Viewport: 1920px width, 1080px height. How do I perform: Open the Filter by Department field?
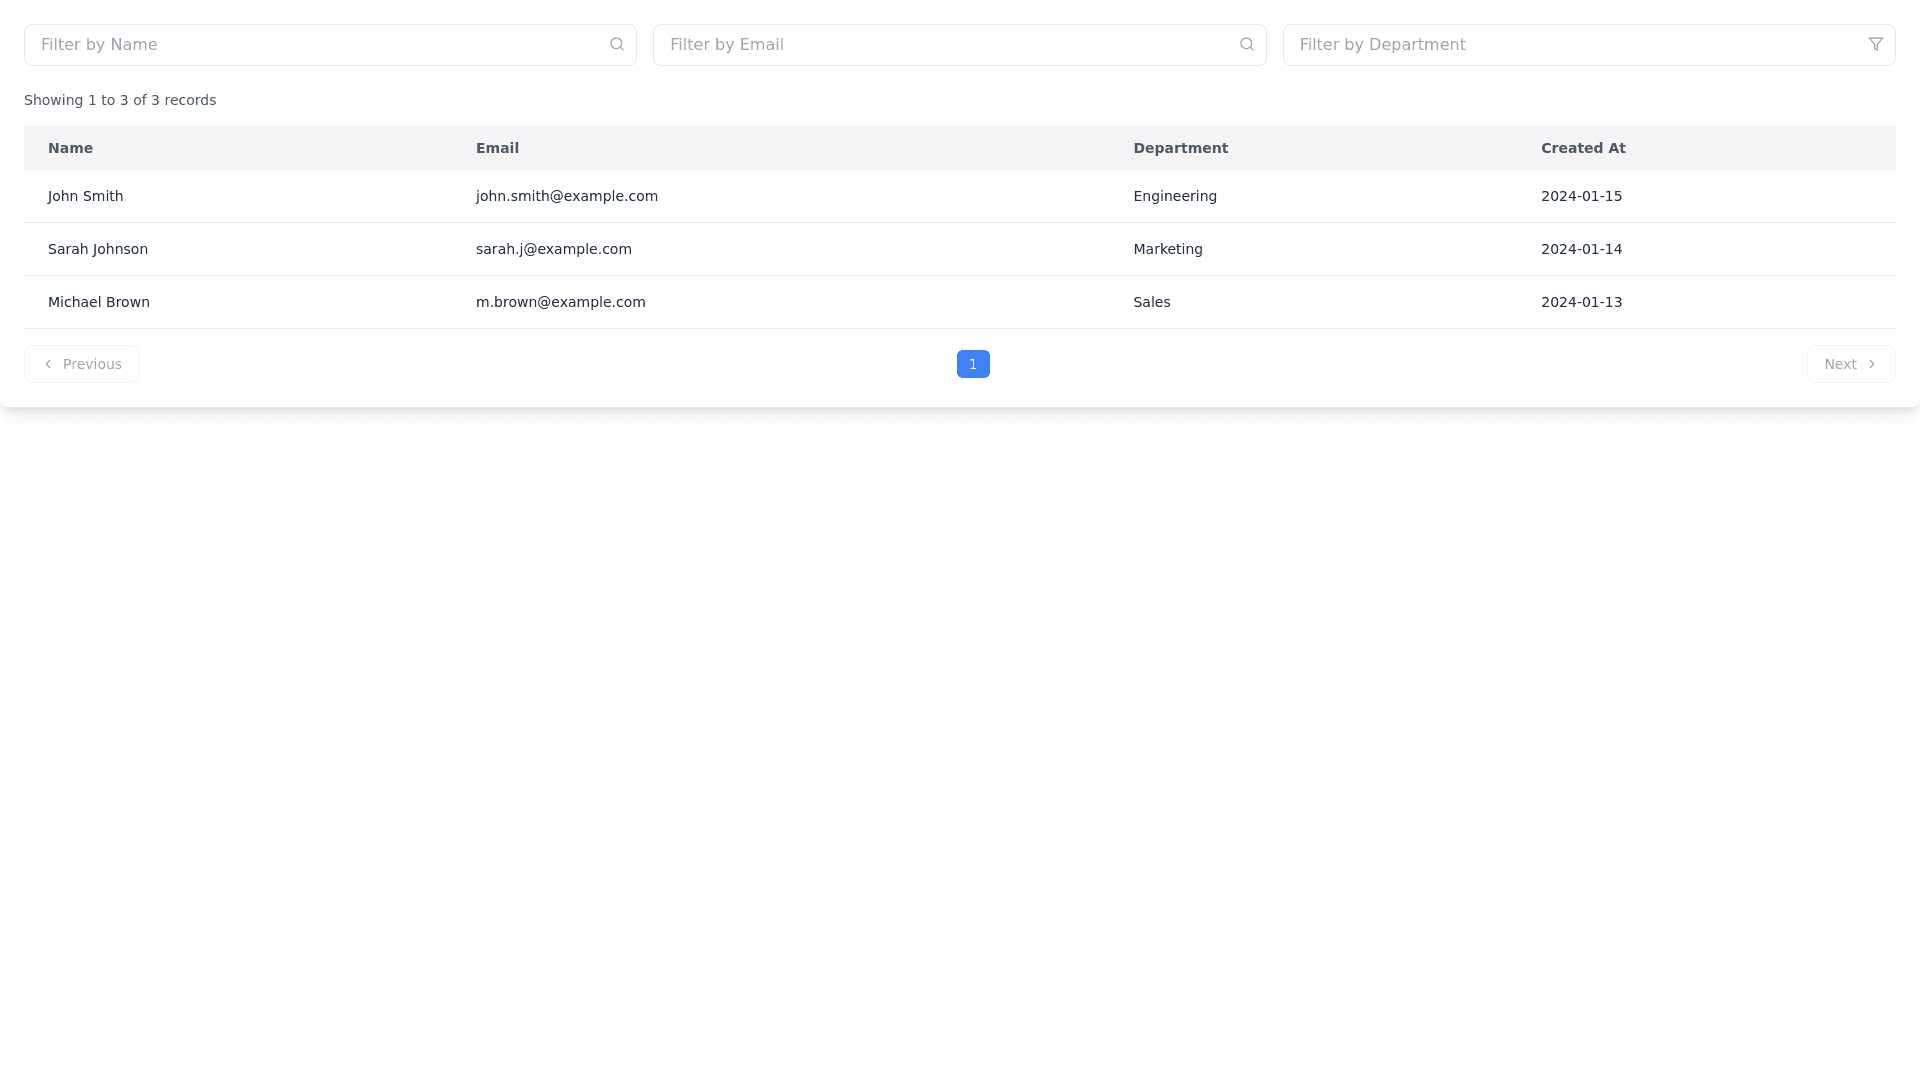point(1575,45)
